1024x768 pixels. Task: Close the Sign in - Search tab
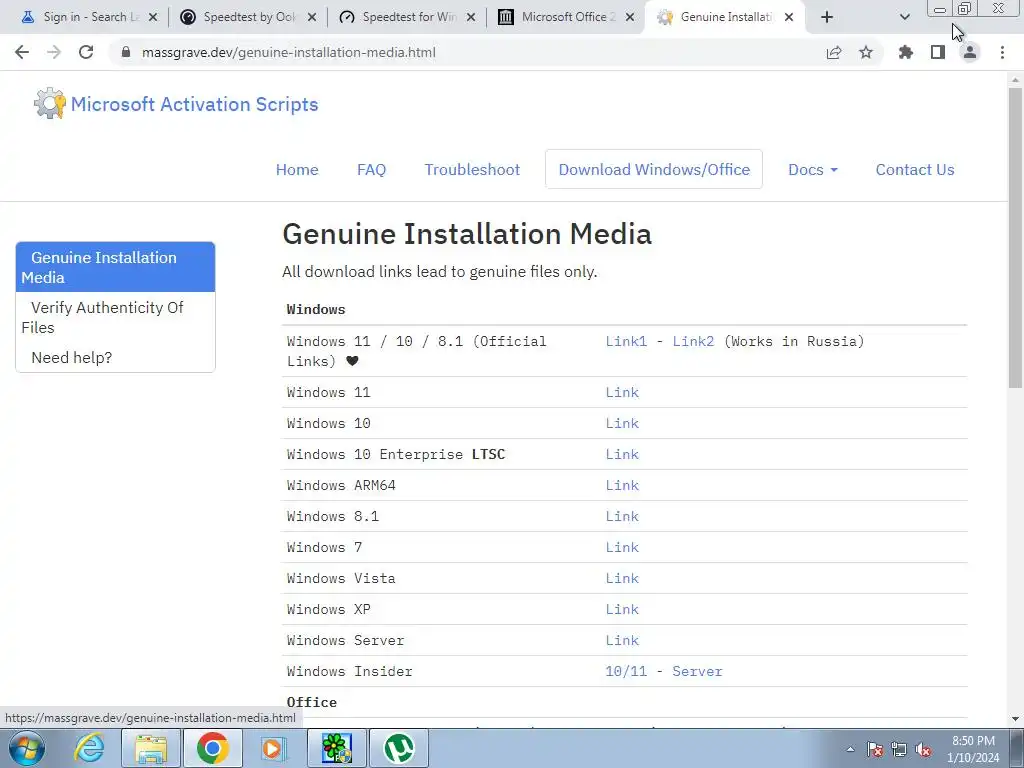[153, 17]
